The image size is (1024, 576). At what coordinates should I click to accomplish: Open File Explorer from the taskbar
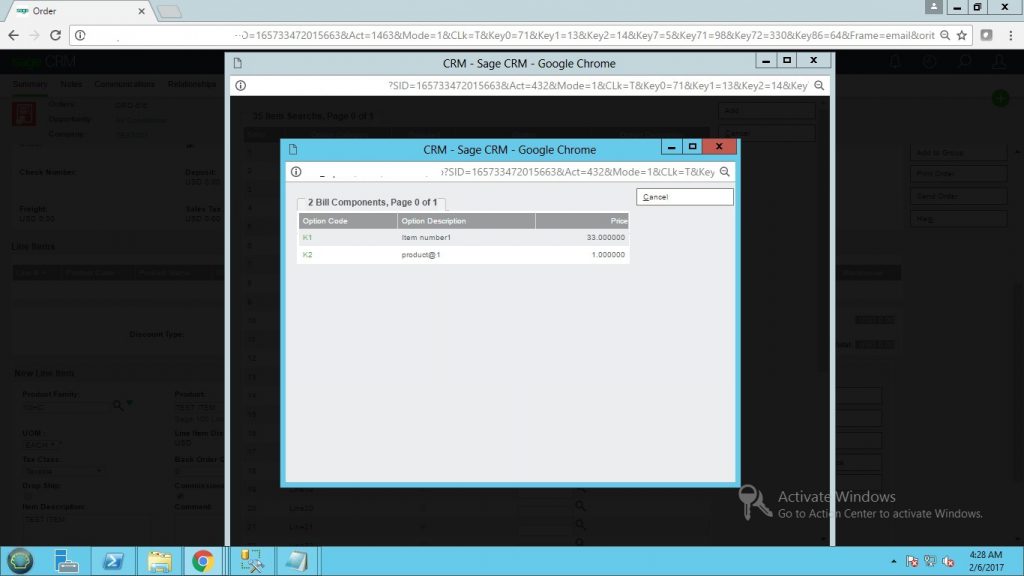click(x=159, y=561)
